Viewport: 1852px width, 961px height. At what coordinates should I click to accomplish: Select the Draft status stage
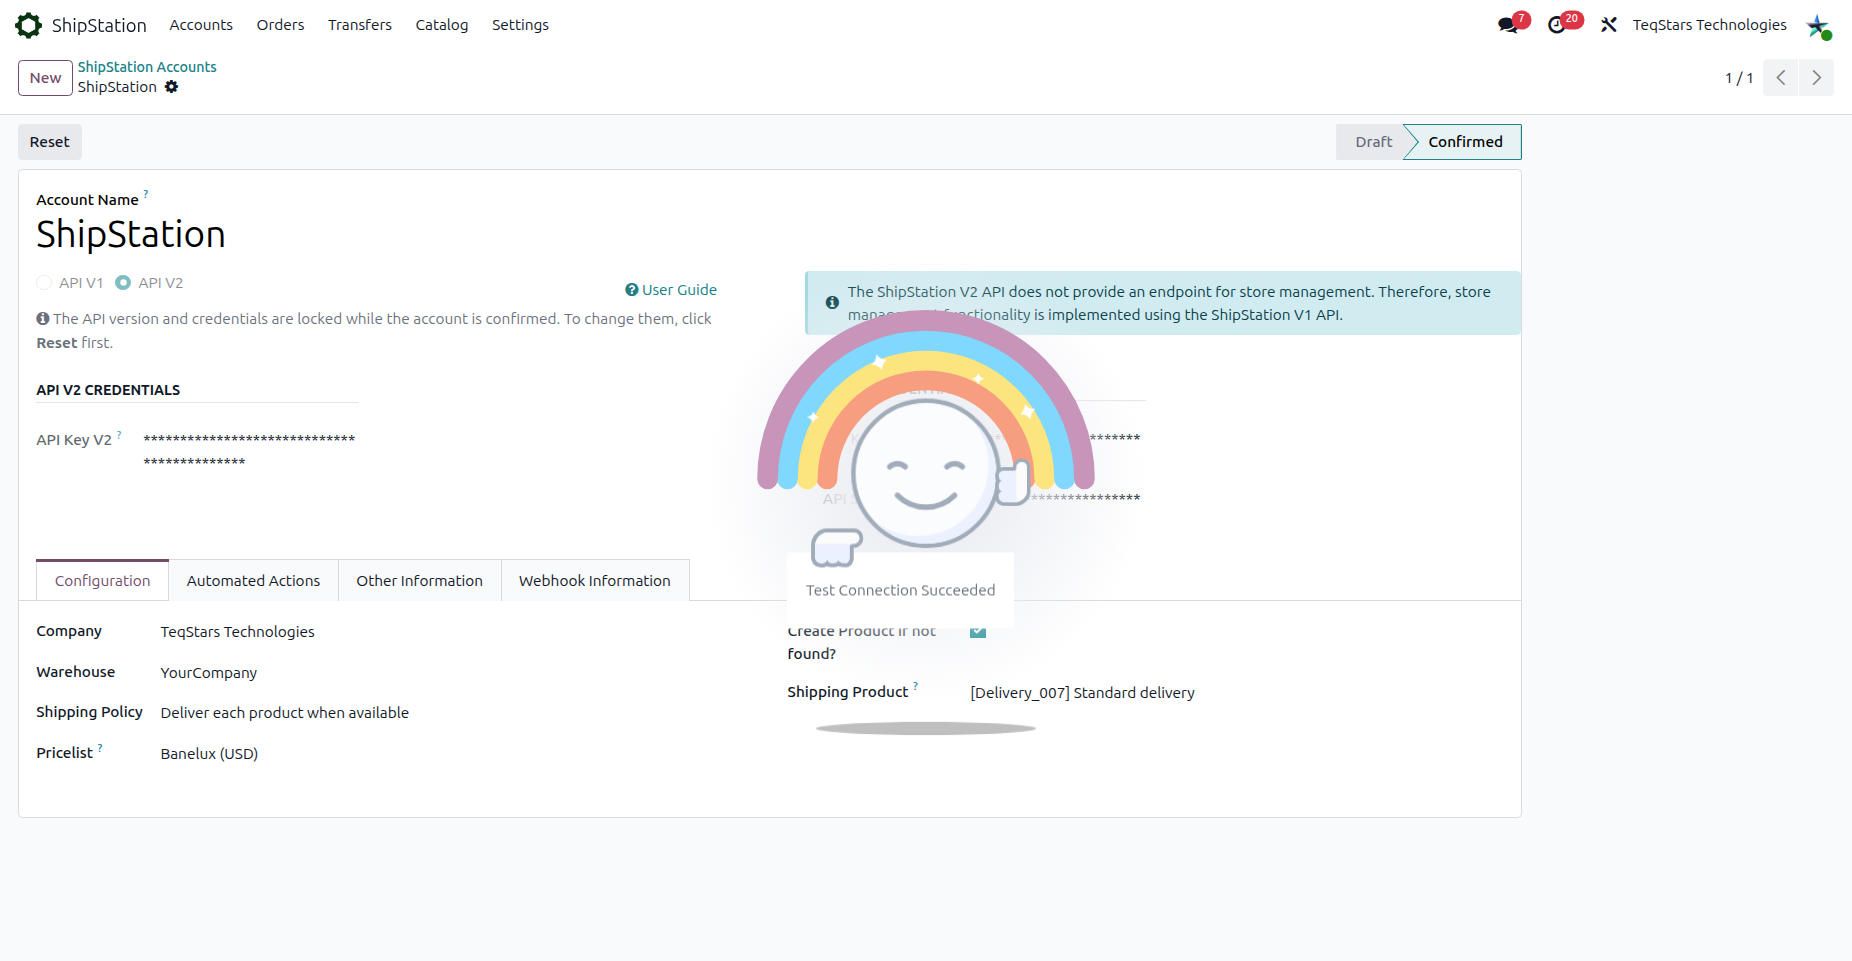tap(1371, 142)
